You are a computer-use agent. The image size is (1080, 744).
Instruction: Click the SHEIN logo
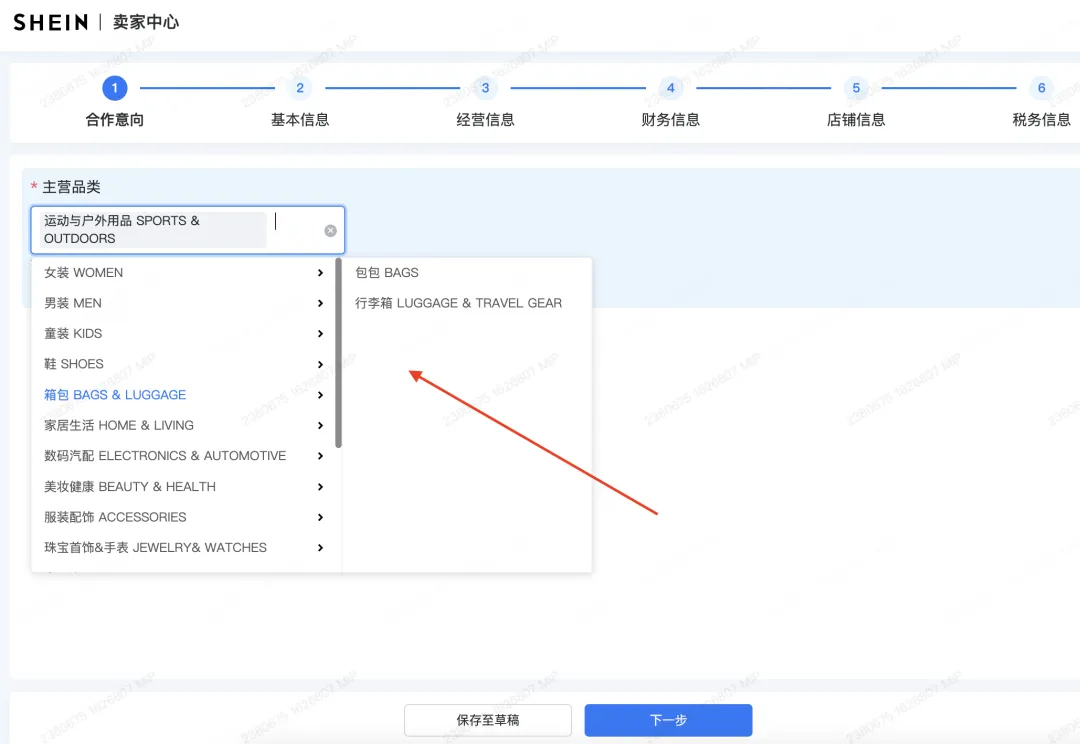[50, 21]
